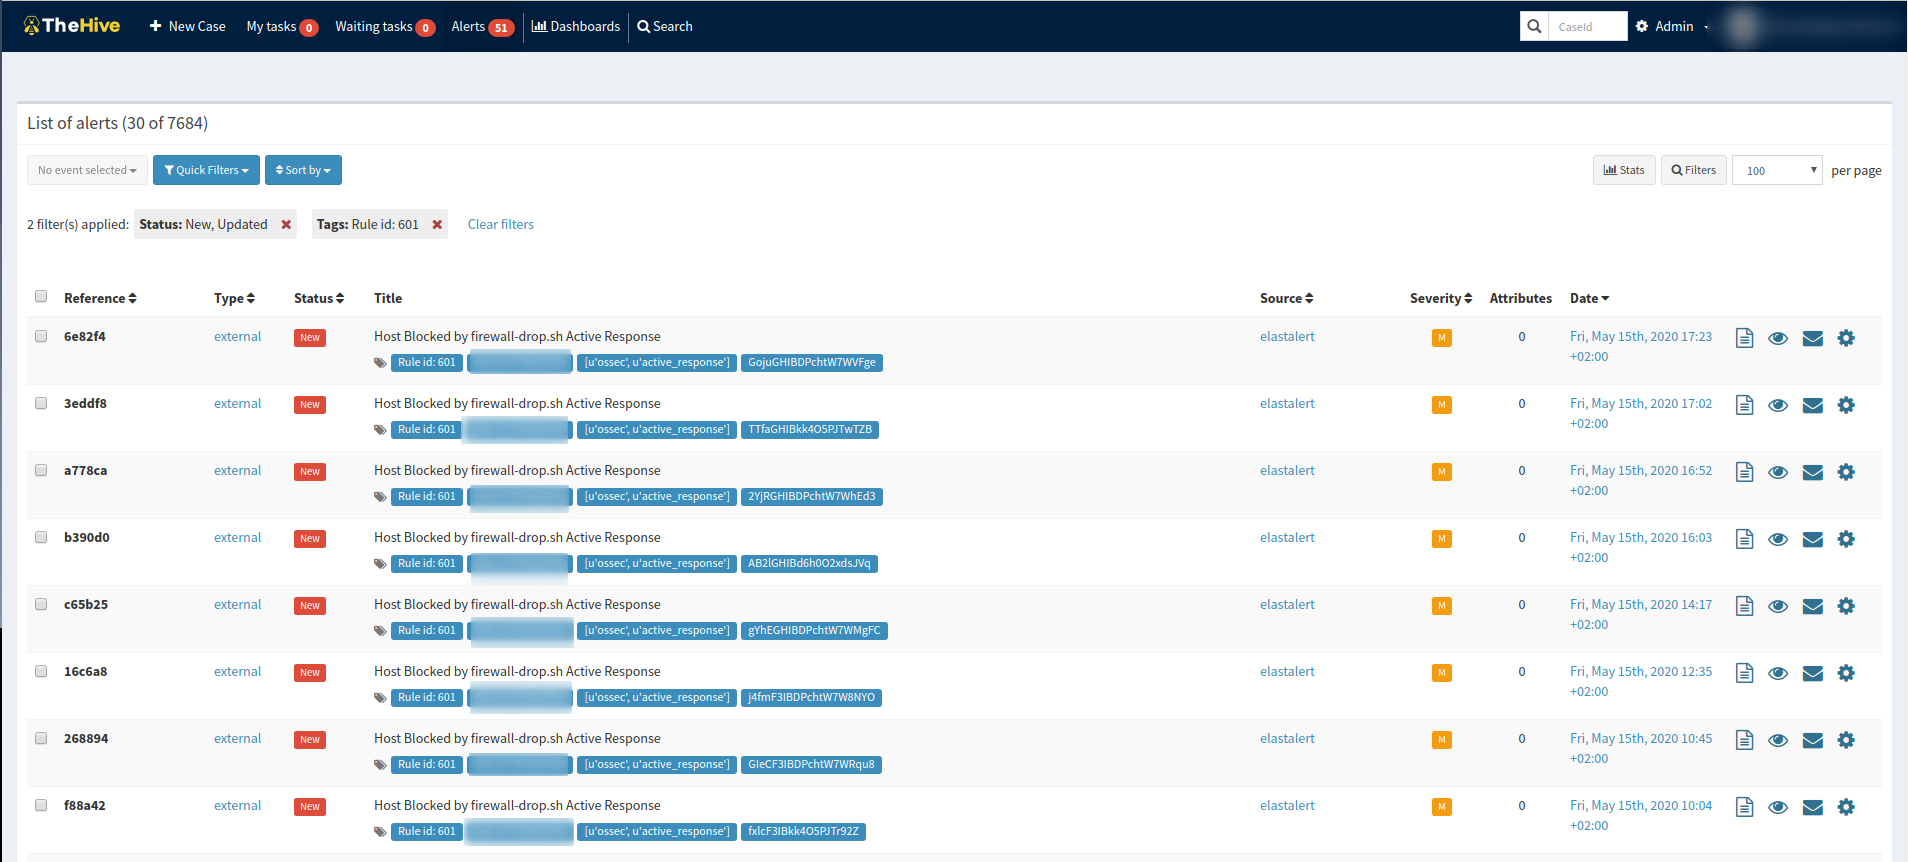Viewport: 1908px width, 862px height.
Task: Click the envelope icon for alert a778ca
Action: point(1812,473)
